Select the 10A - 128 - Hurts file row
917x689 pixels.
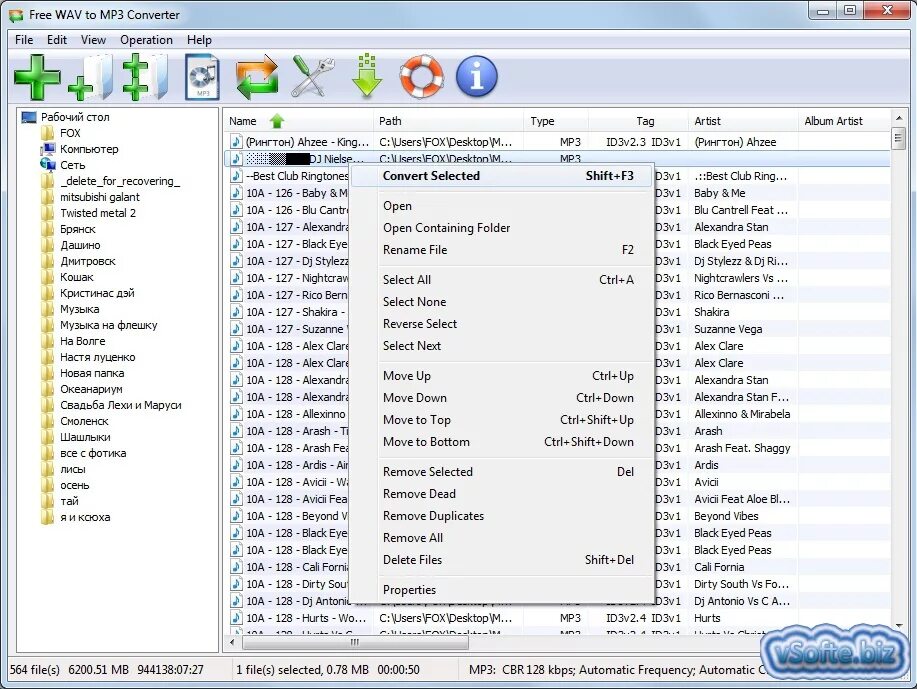558,618
